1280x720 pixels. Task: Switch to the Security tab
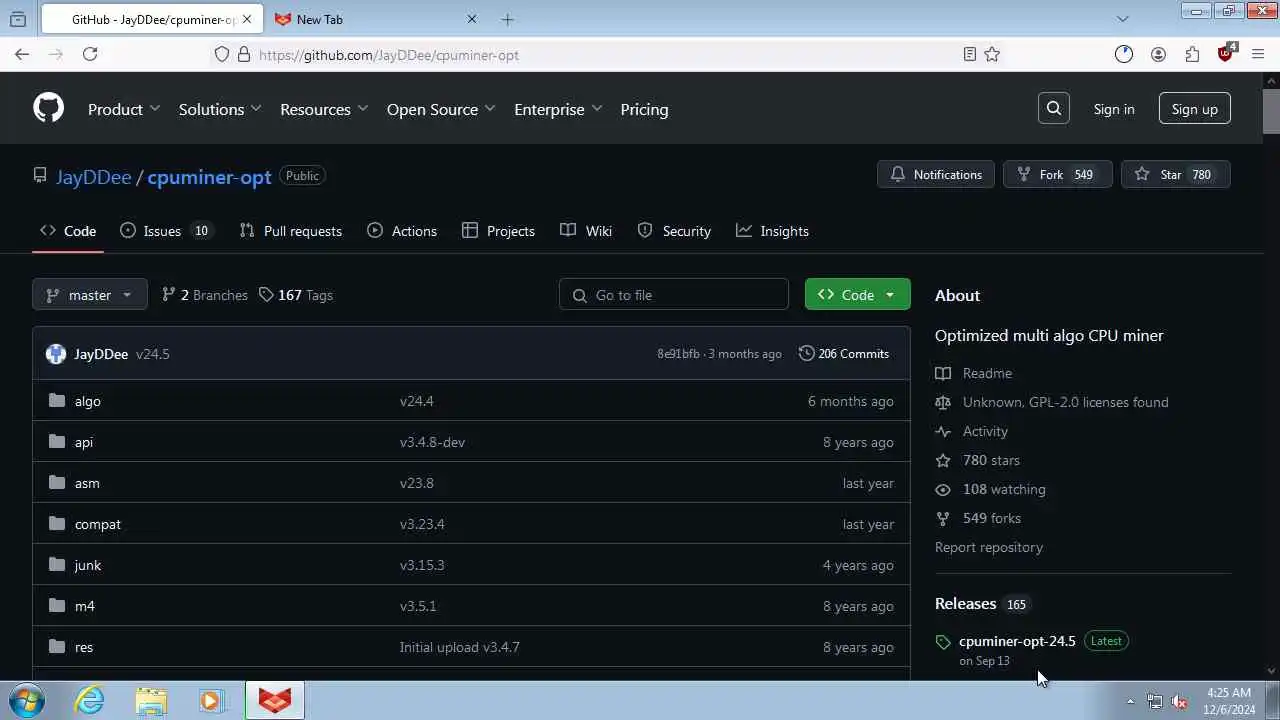674,231
